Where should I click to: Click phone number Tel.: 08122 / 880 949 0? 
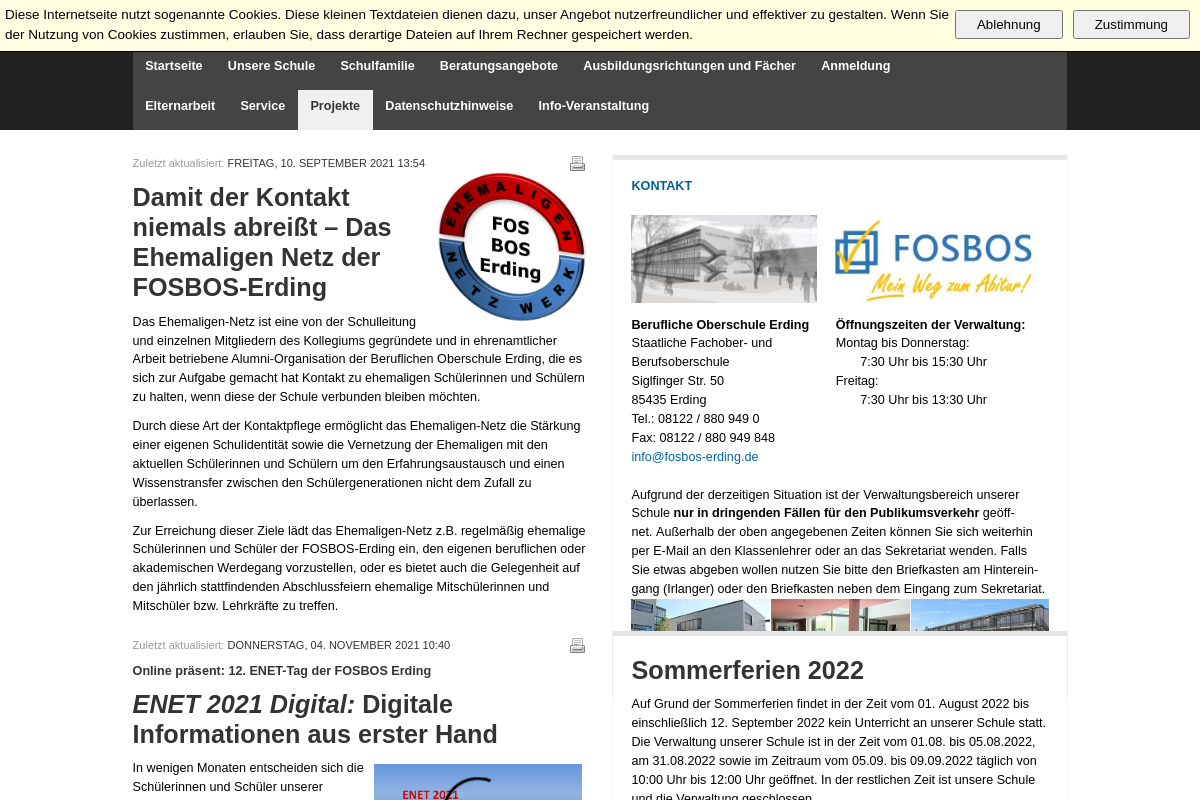pyautogui.click(x=695, y=419)
